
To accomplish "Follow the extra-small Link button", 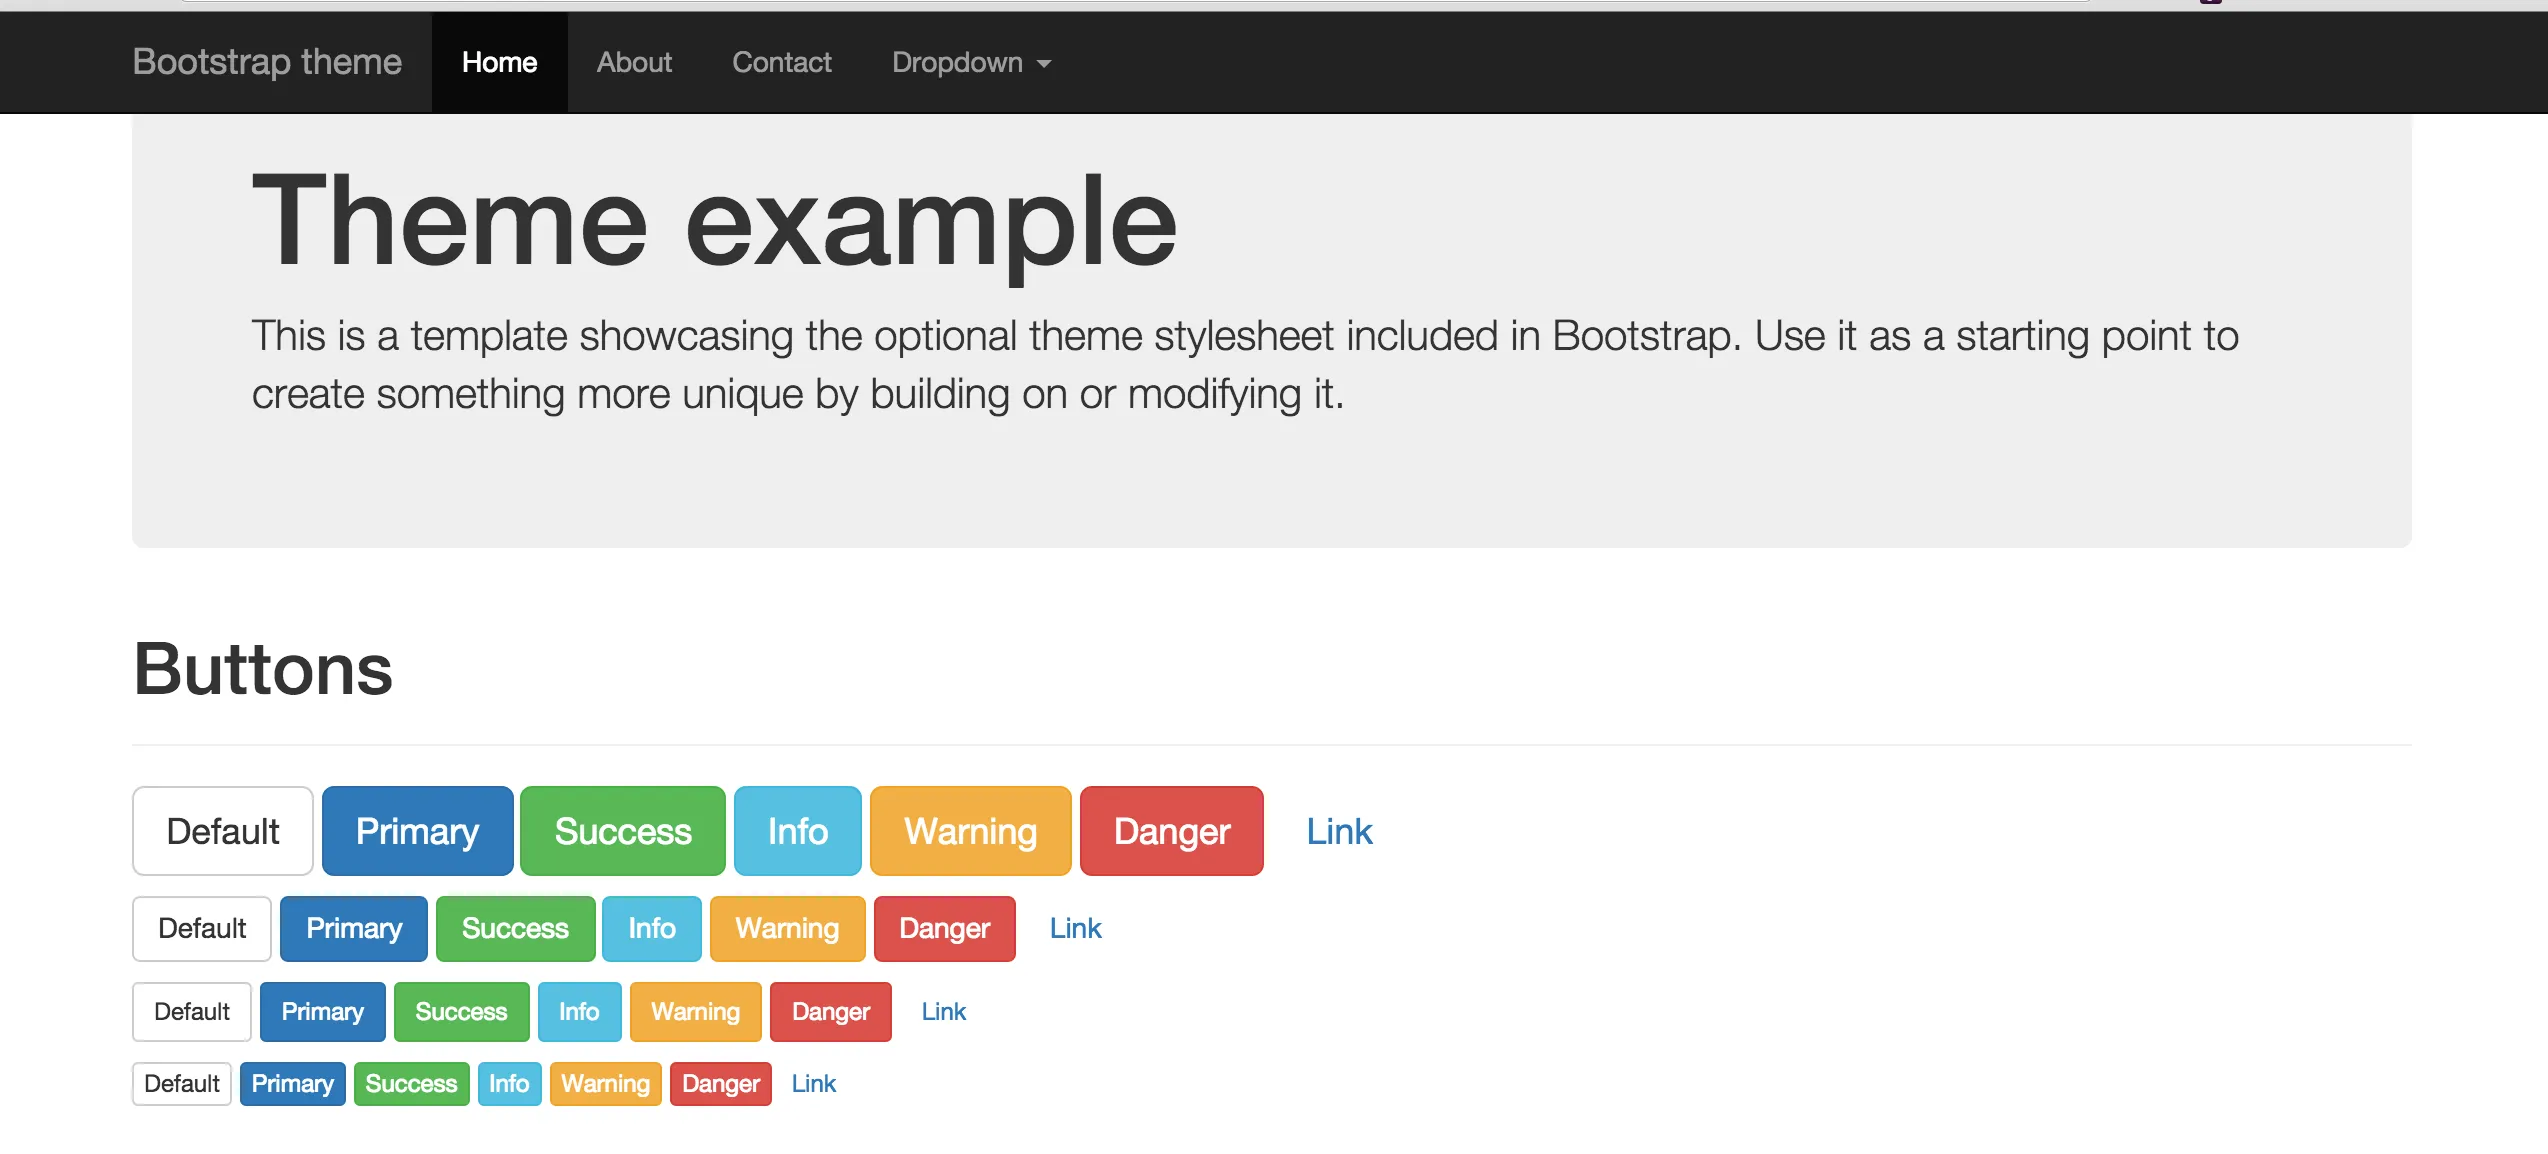I will tap(814, 1084).
